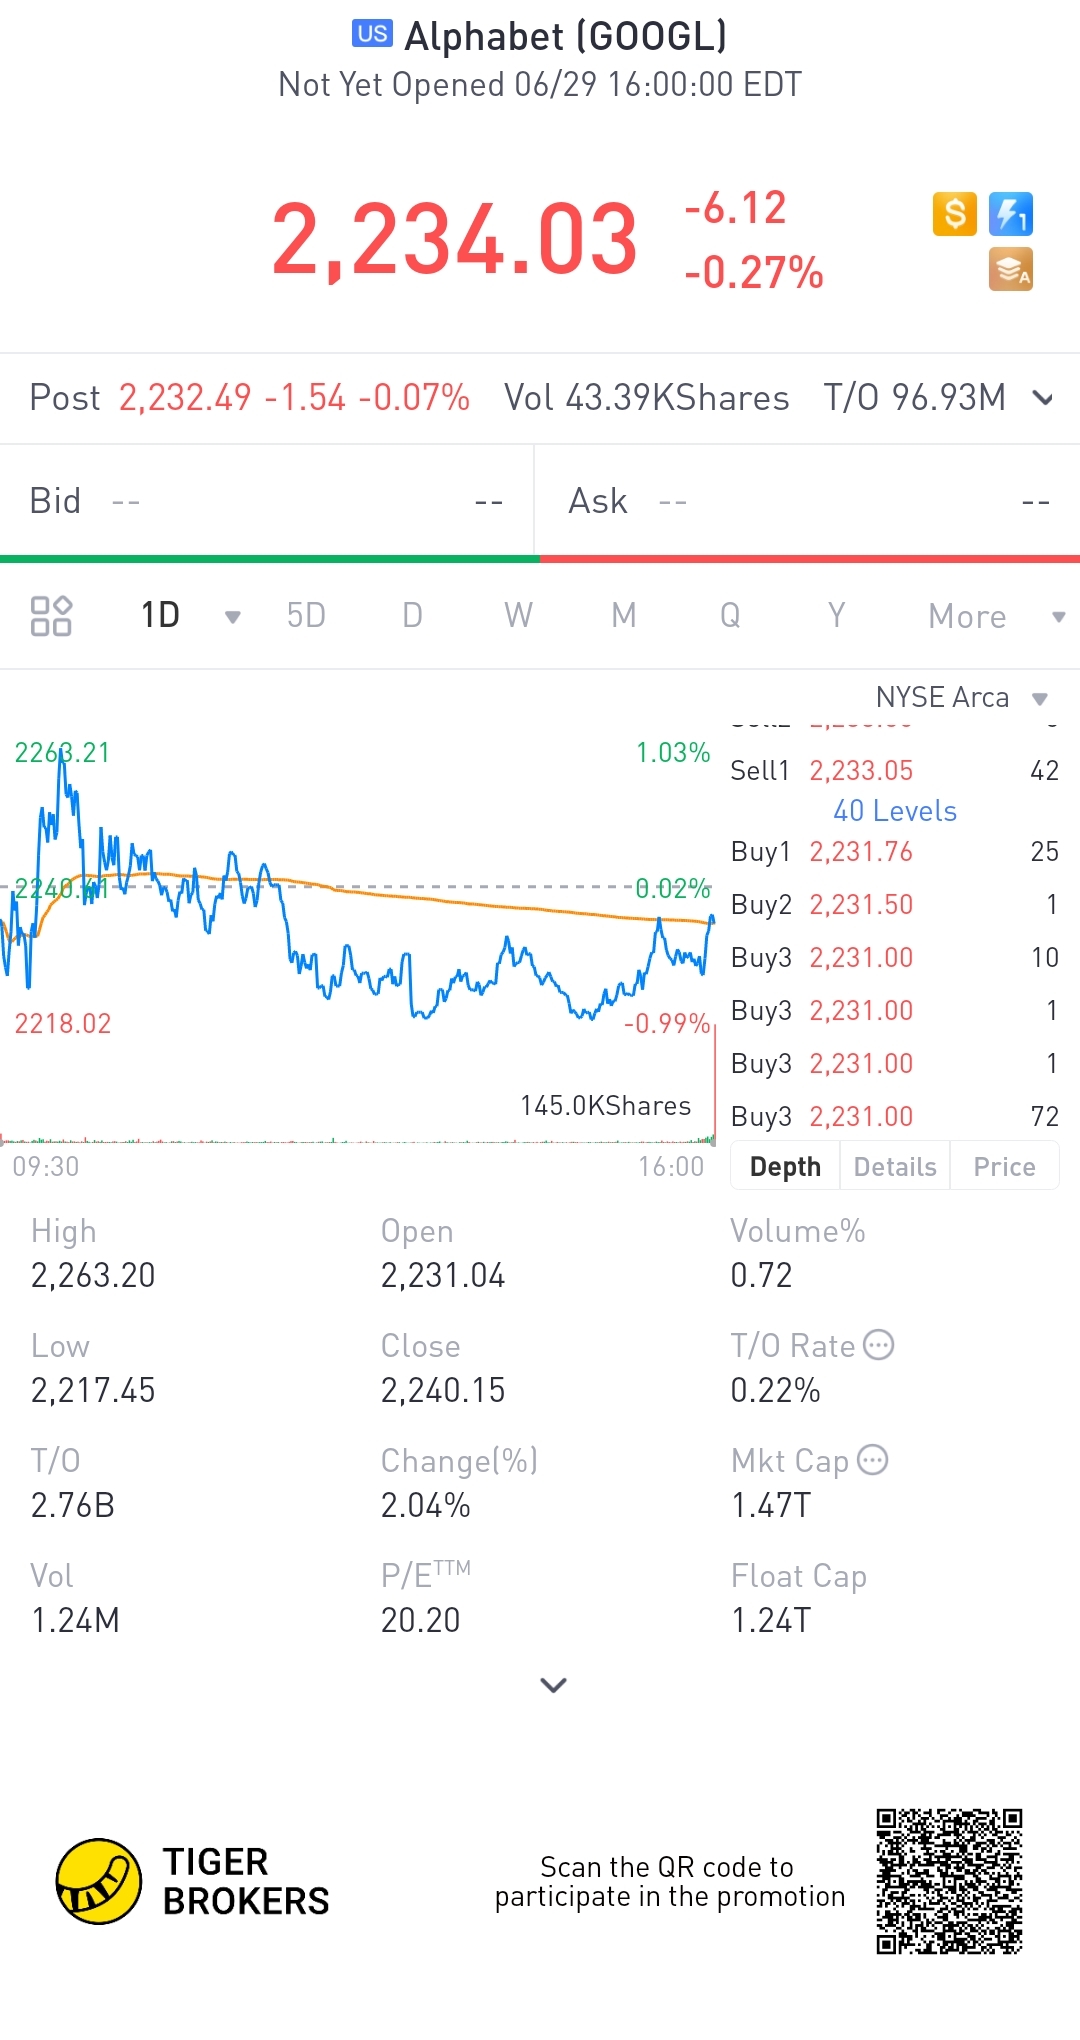Tap the Bid field

point(267,501)
